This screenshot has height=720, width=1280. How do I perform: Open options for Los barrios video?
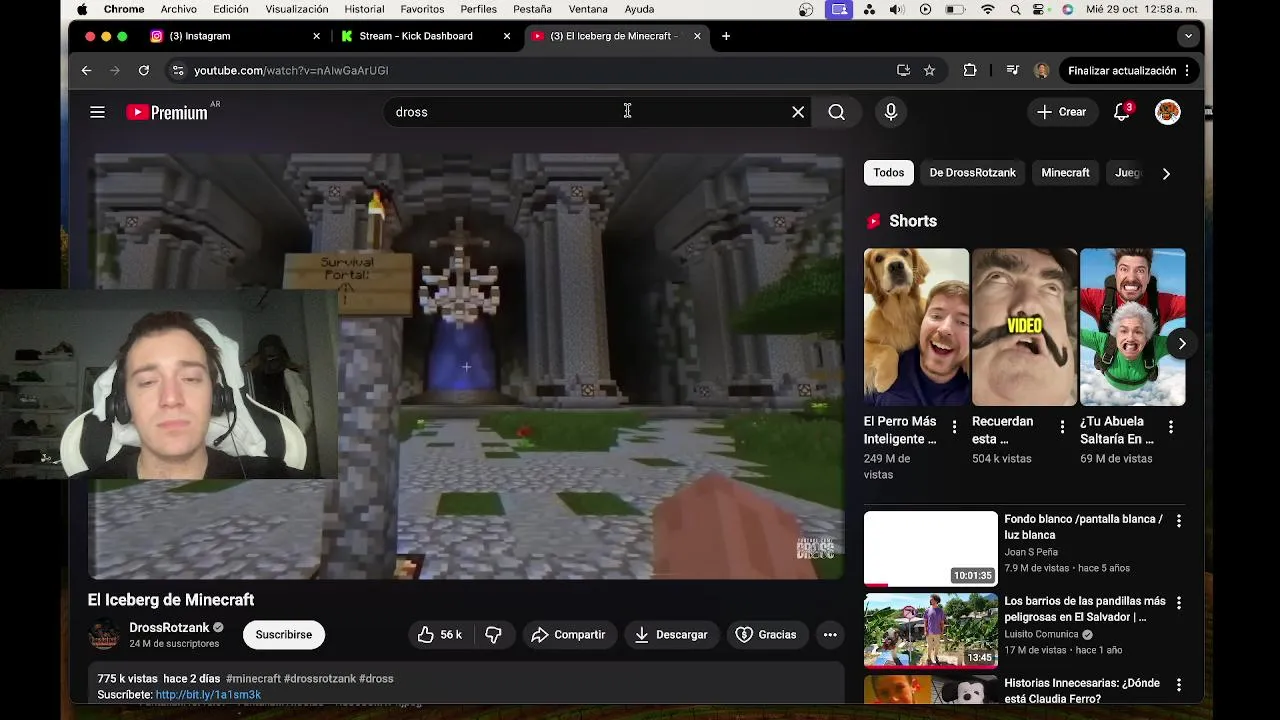coord(1178,603)
